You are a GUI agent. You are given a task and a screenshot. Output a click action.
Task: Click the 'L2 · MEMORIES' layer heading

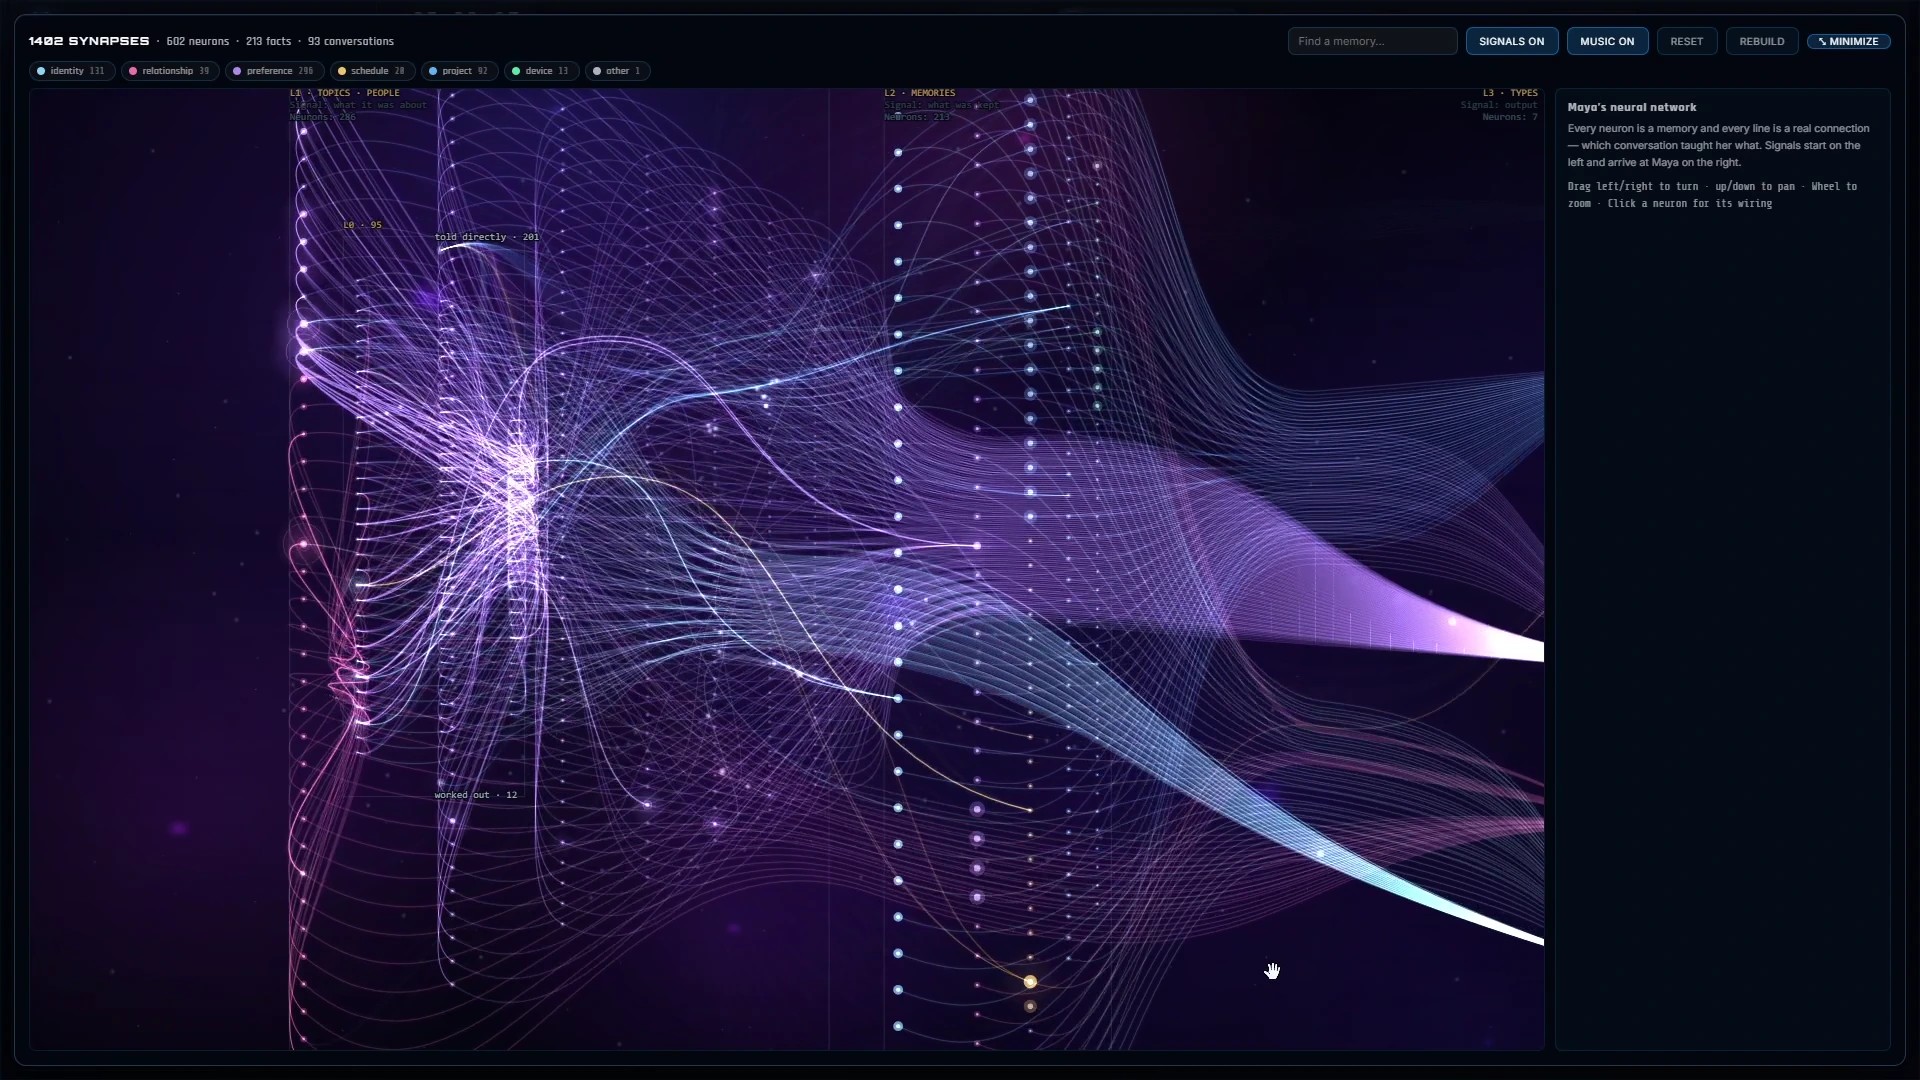click(920, 93)
